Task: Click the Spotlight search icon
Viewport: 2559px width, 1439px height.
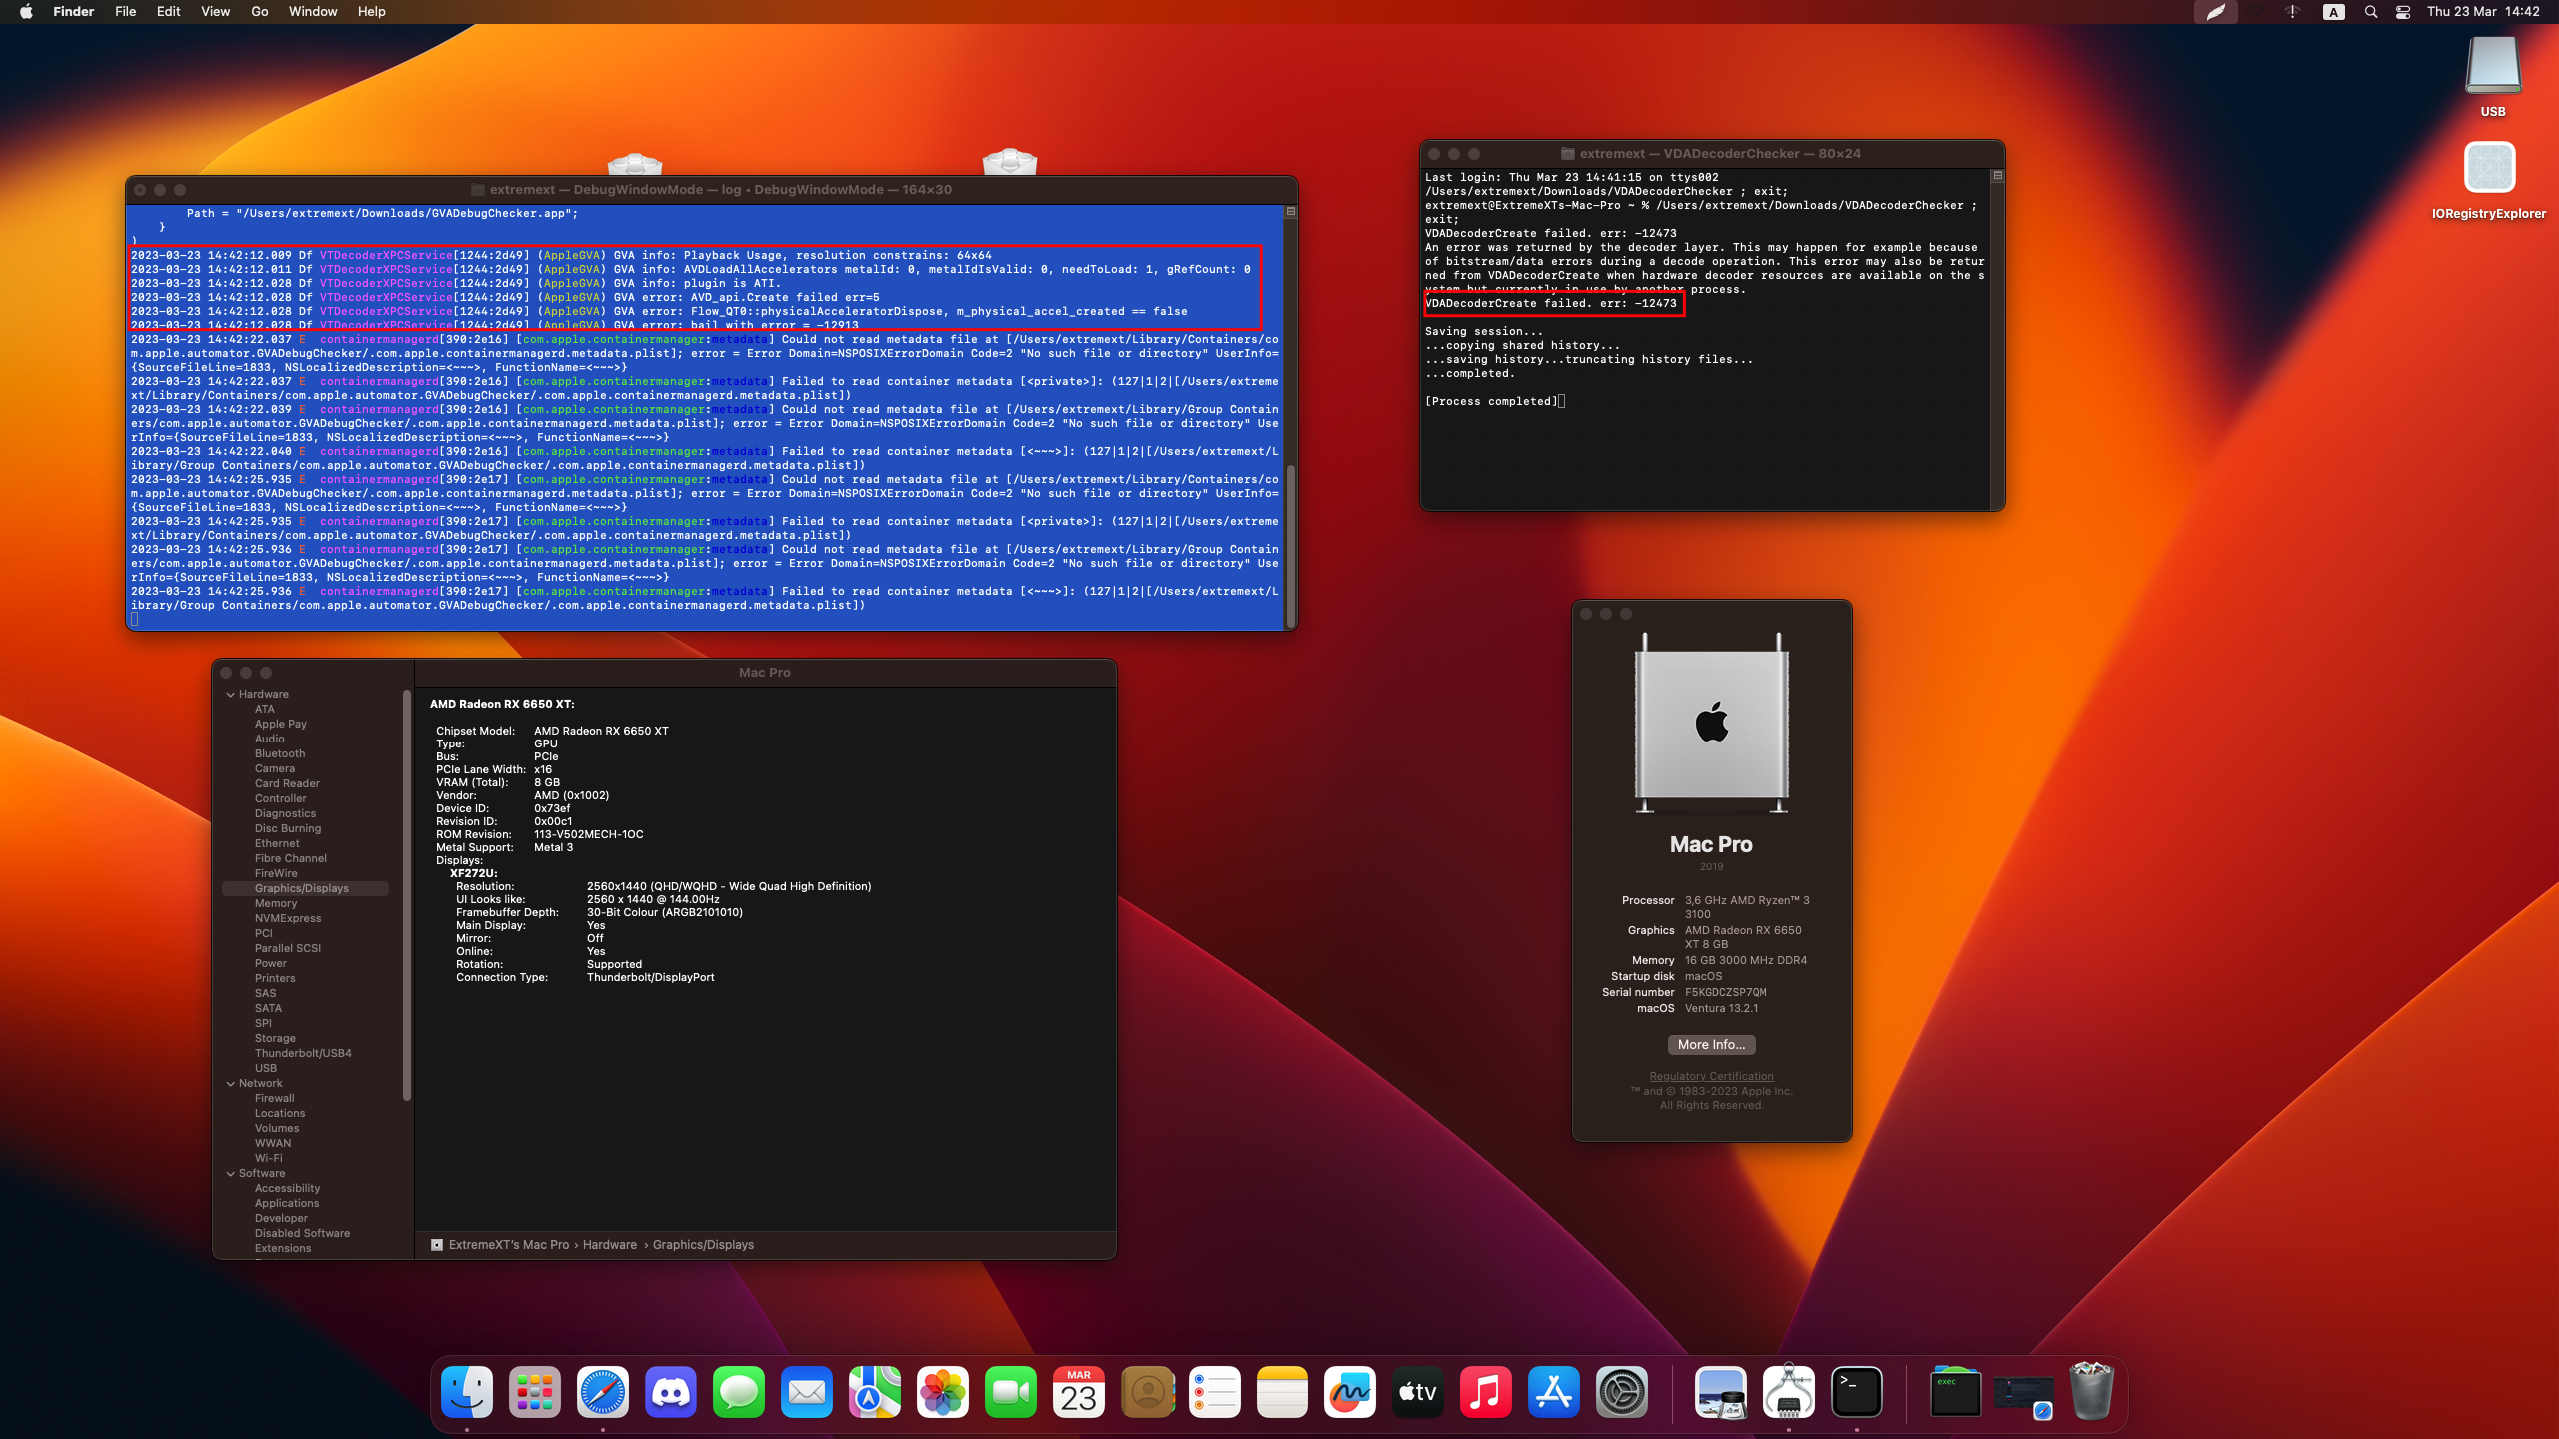Action: tap(2371, 12)
